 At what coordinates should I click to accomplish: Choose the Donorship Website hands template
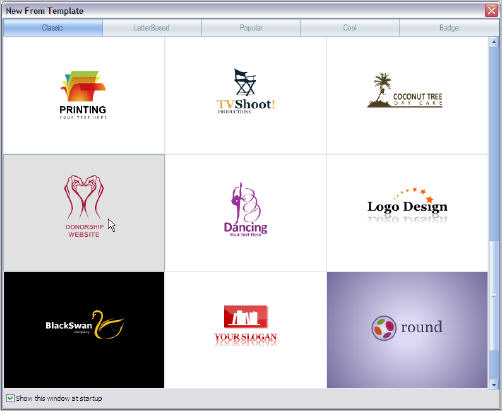pos(84,213)
